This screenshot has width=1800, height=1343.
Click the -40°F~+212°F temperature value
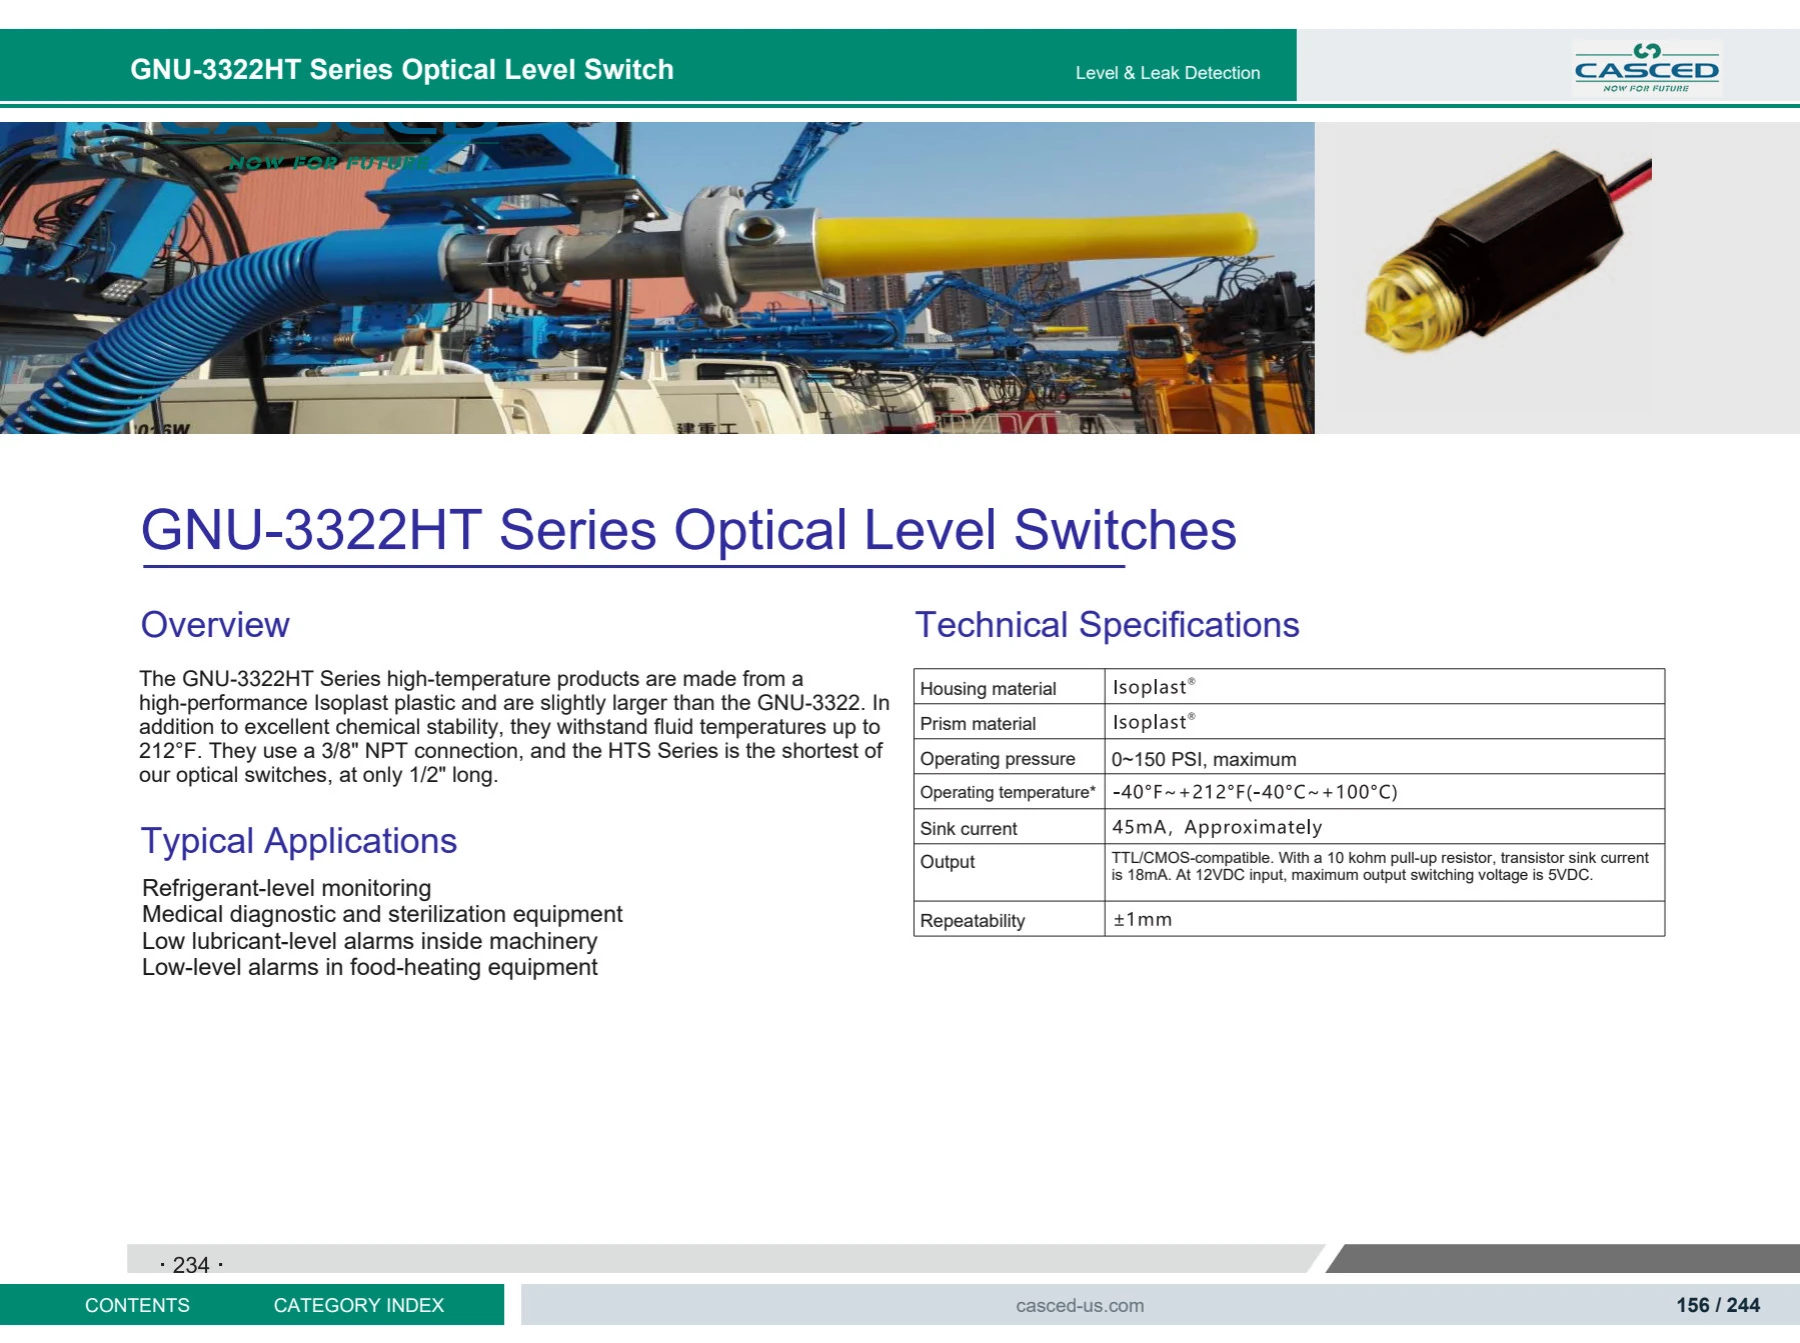(1254, 792)
